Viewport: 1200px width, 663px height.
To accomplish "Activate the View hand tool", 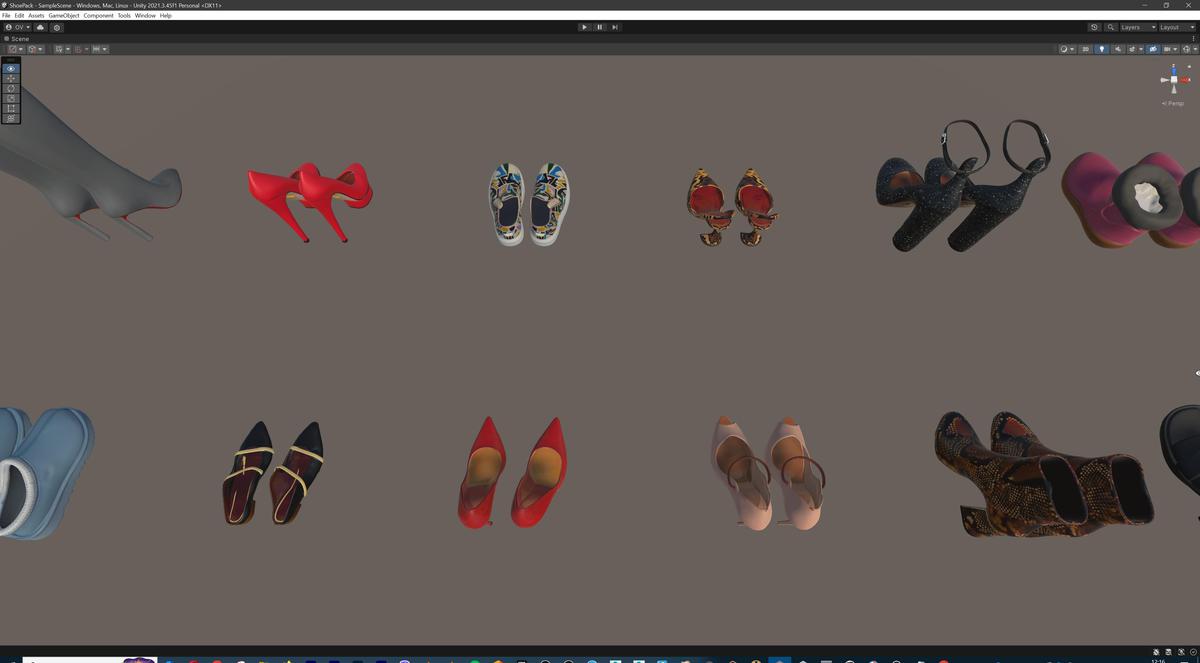I will [x=10, y=68].
